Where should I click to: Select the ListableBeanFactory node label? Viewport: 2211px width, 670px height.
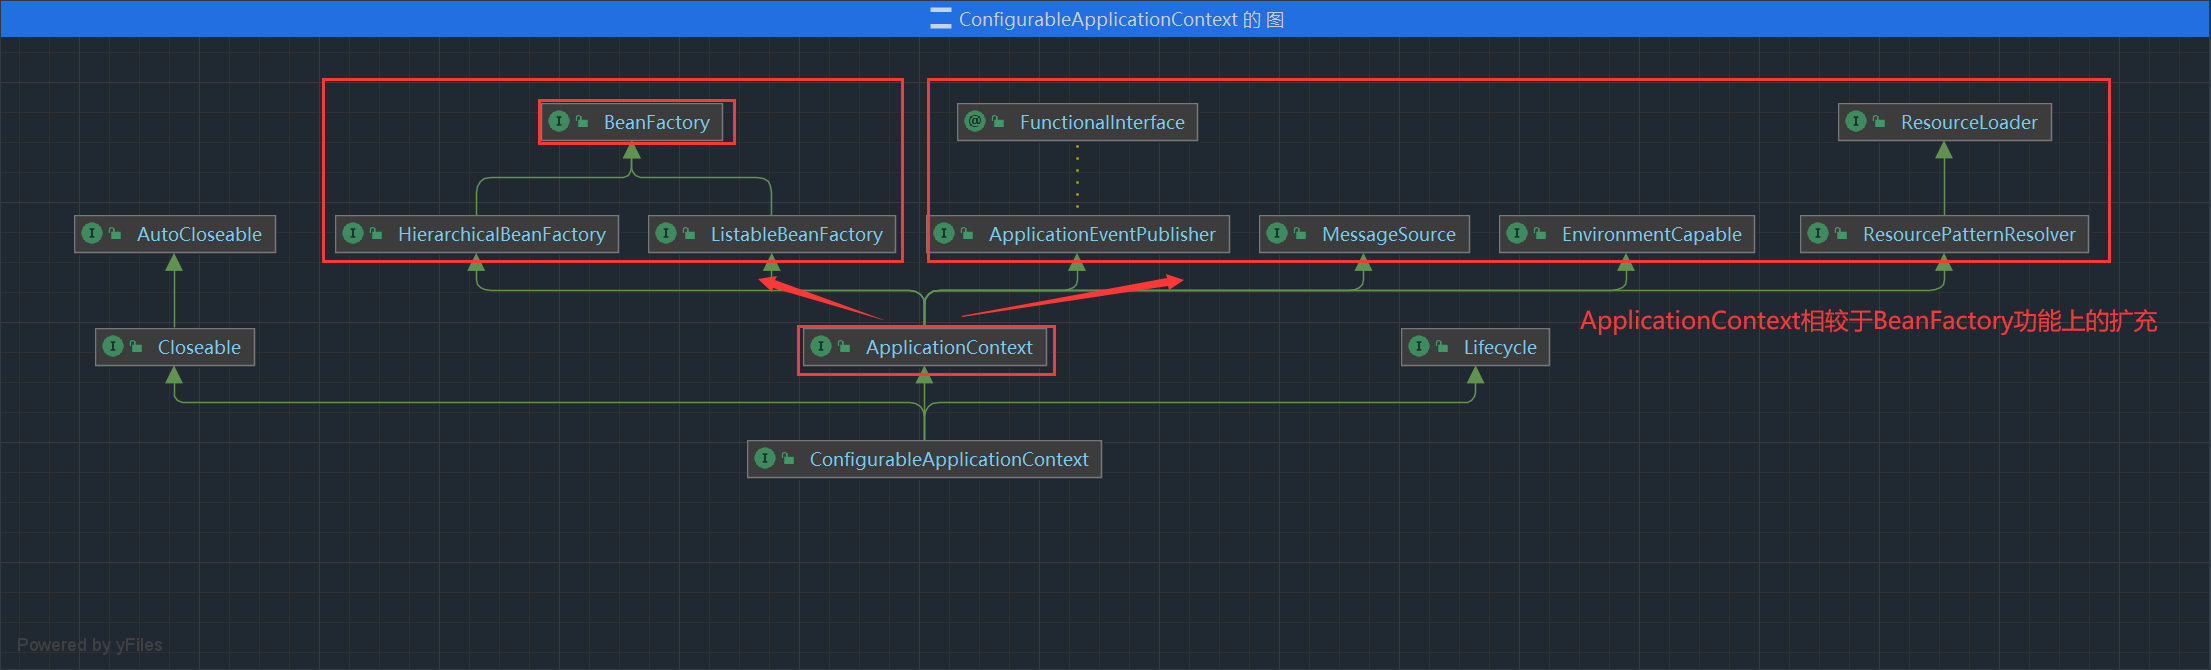coord(796,234)
